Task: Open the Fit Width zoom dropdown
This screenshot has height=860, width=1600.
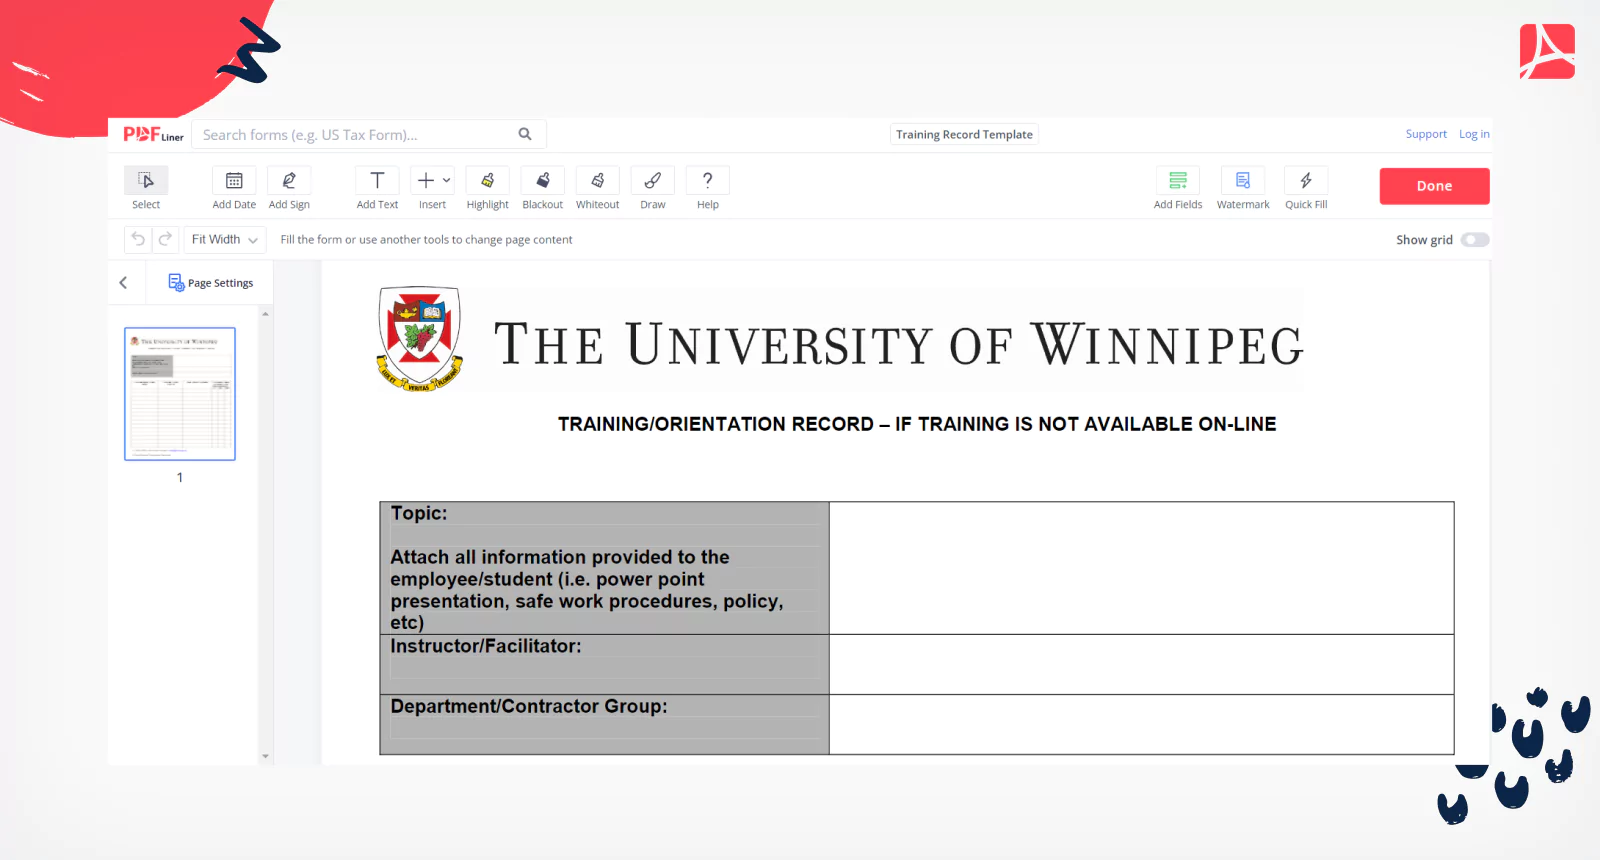Action: coord(225,239)
